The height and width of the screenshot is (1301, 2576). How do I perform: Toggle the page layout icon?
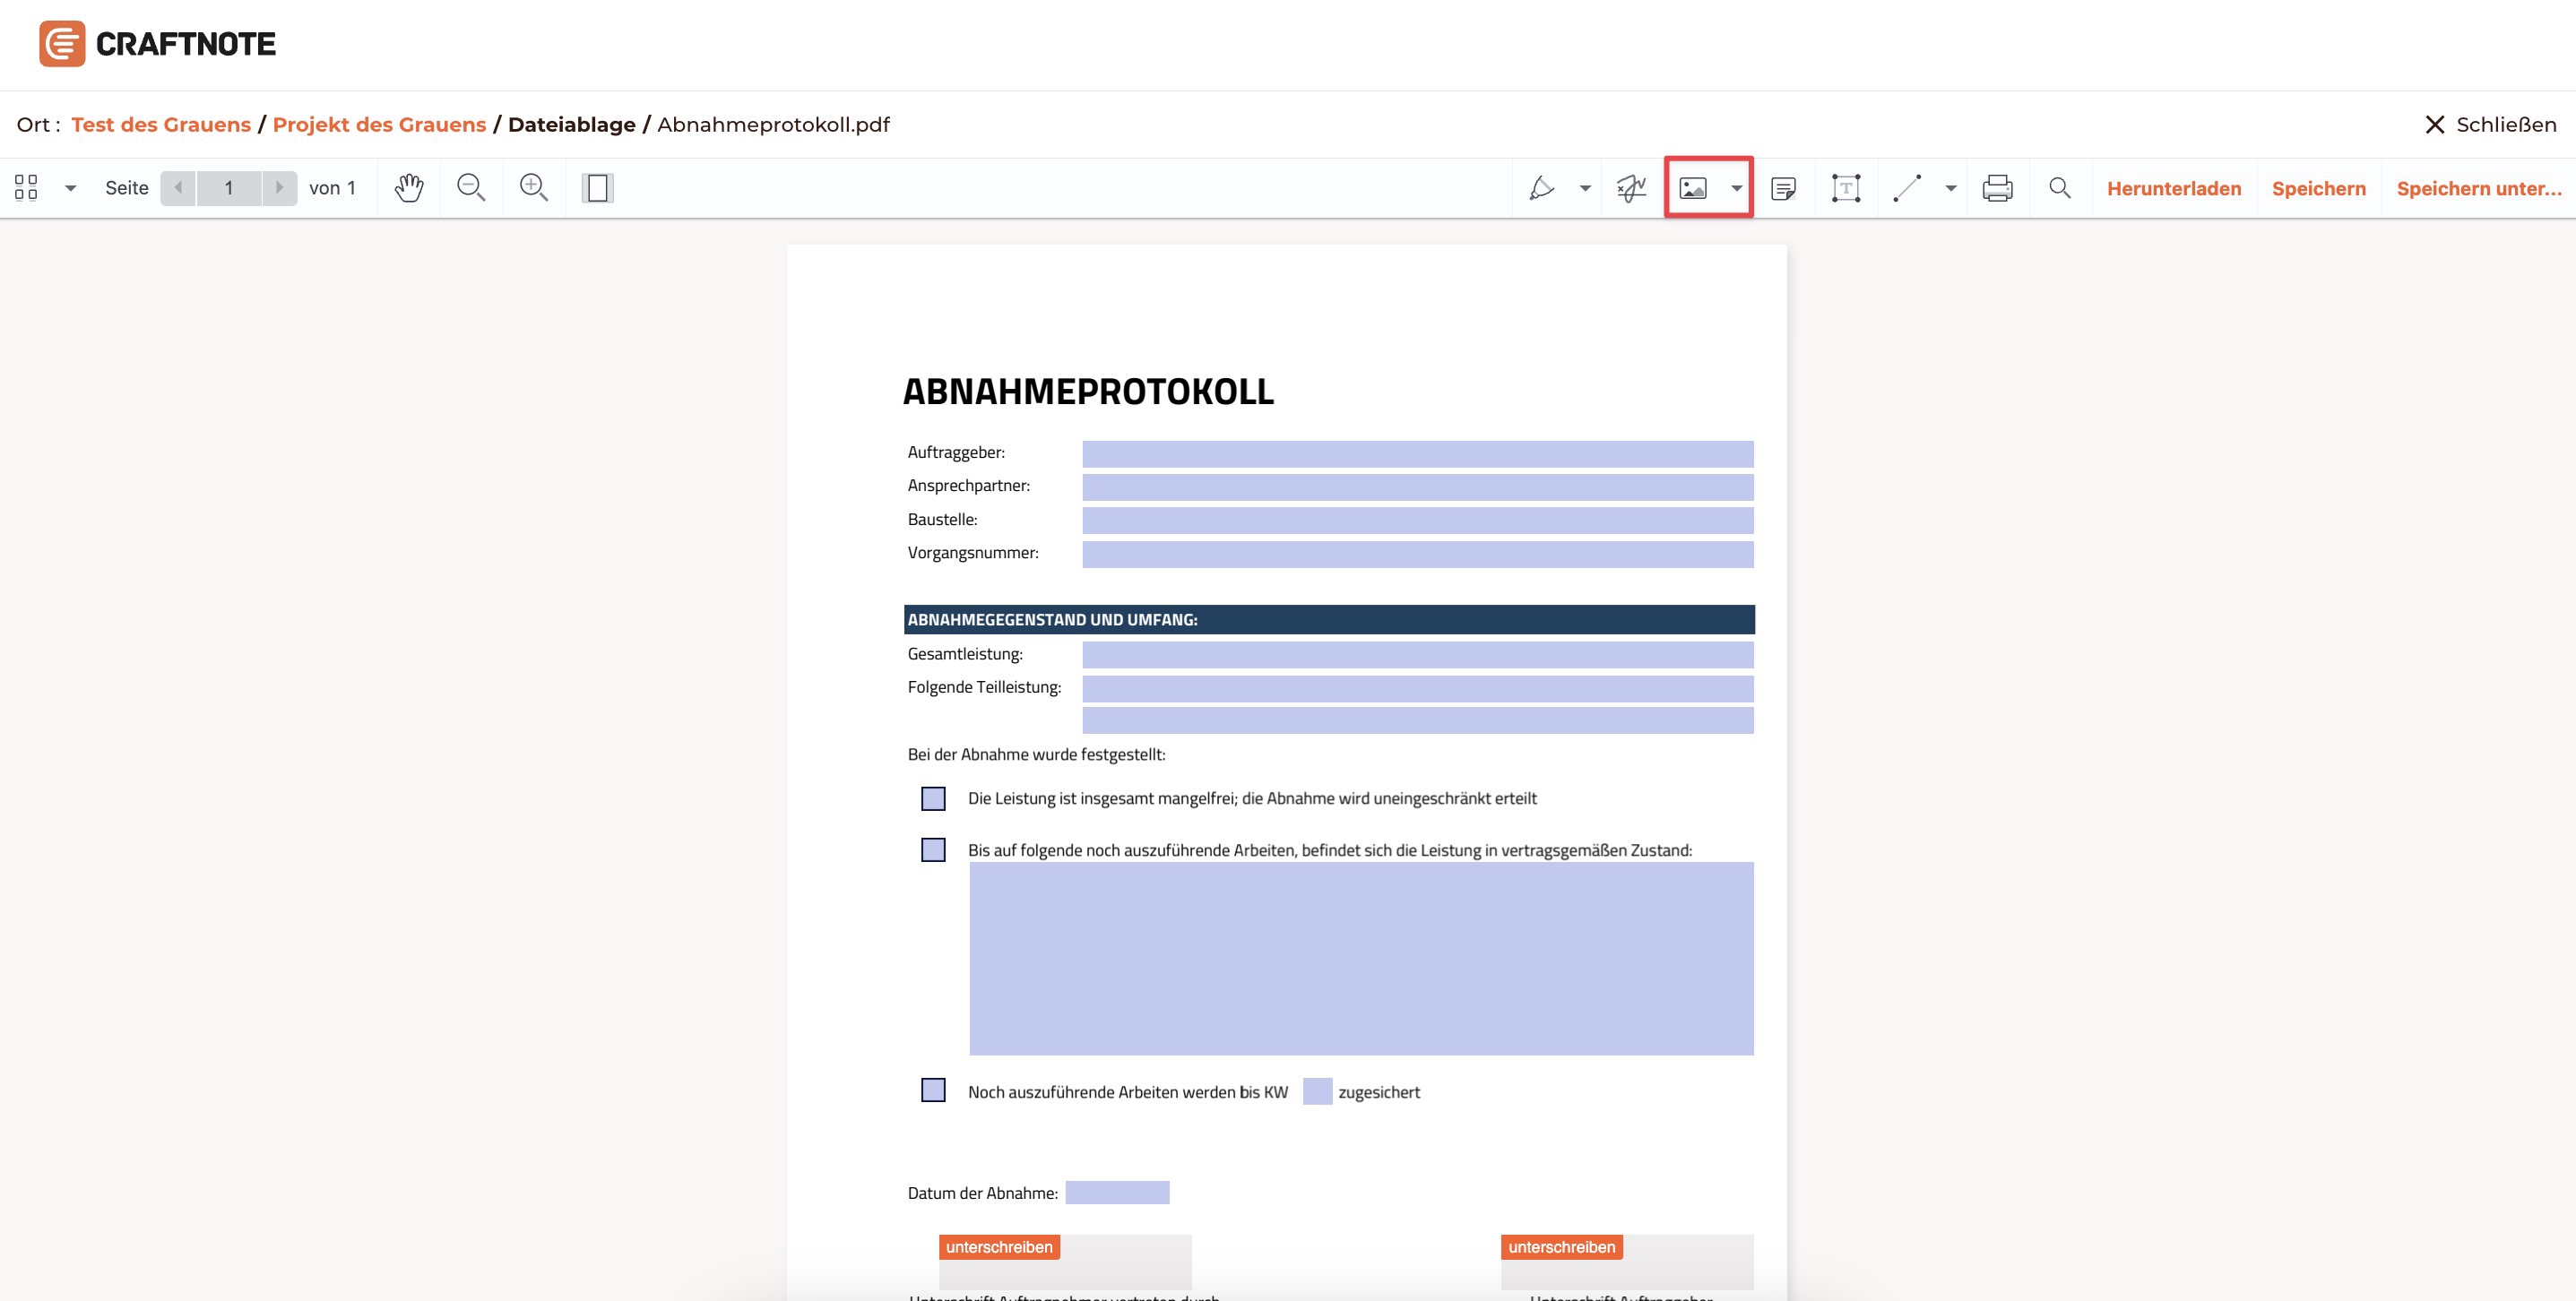point(597,188)
